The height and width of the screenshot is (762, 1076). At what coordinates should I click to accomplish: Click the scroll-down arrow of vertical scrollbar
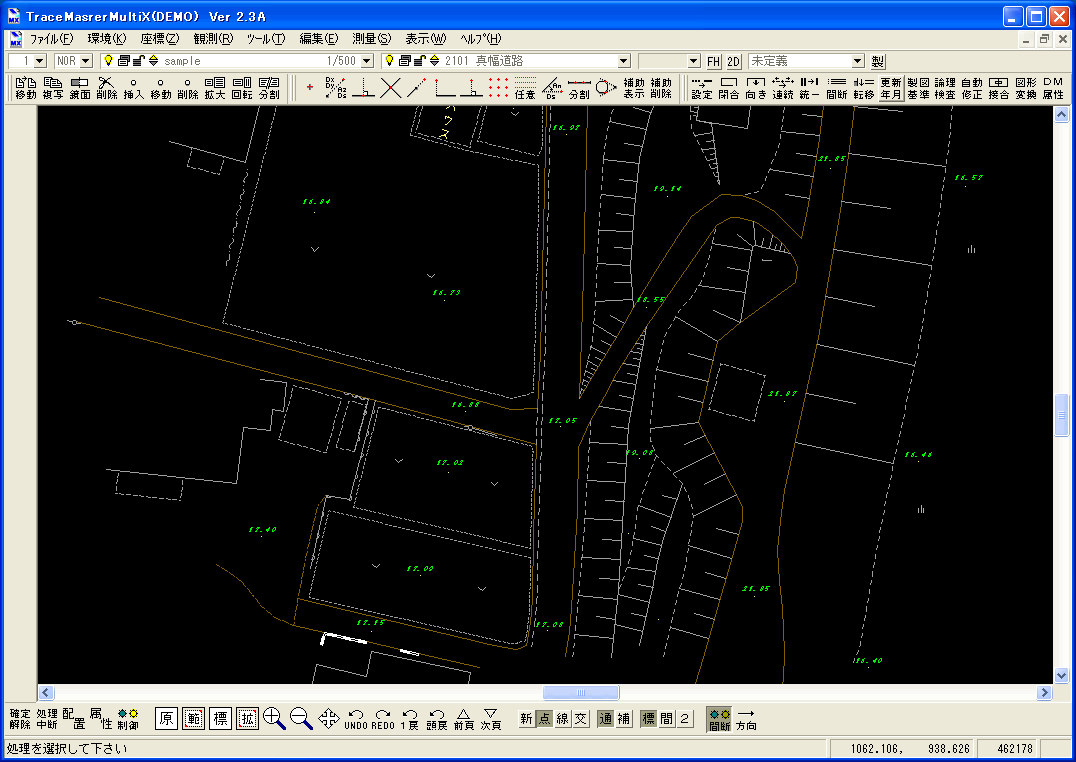1061,676
